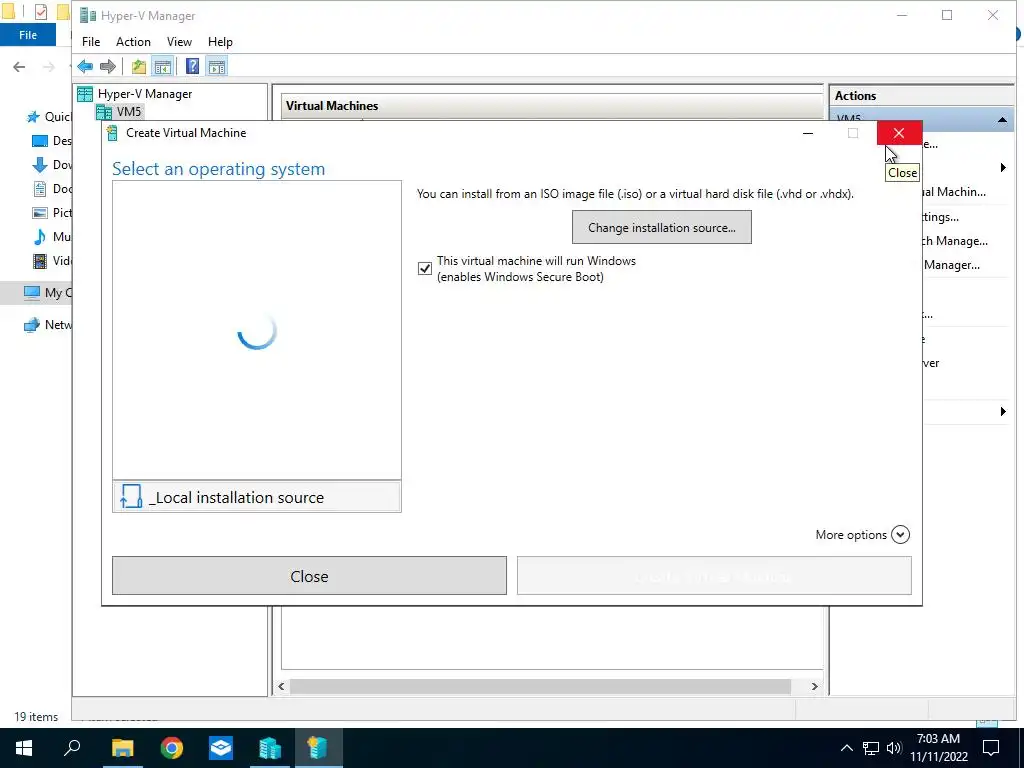Show hidden system tray icons chevron
The image size is (1024, 768).
click(x=846, y=748)
